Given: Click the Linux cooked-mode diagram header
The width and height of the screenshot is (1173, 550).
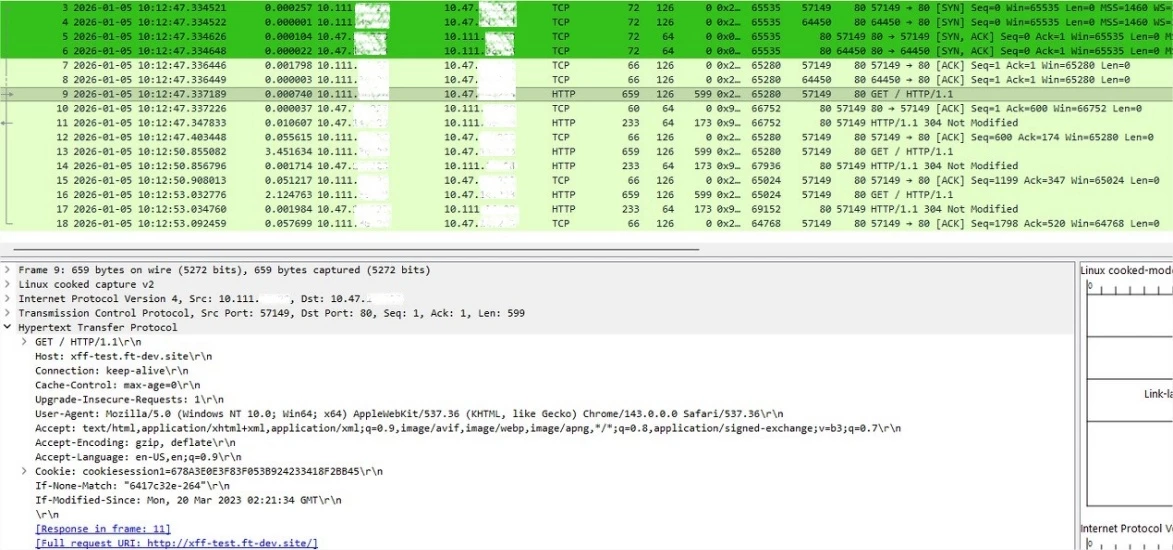Looking at the screenshot, I should tap(1127, 271).
